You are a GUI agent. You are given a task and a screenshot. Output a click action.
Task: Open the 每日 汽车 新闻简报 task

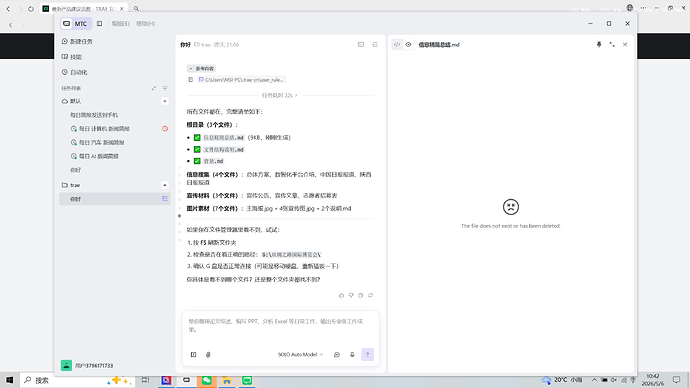pyautogui.click(x=101, y=143)
